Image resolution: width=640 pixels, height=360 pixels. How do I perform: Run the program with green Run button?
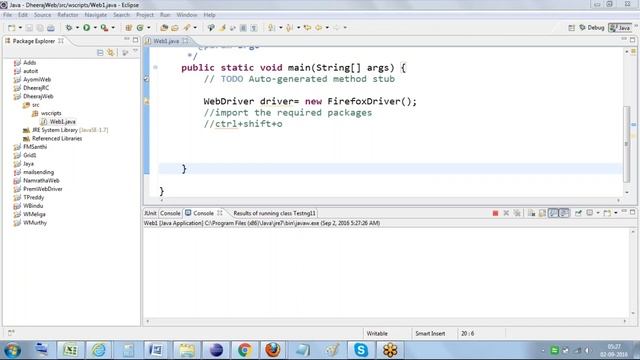pyautogui.click(x=87, y=28)
